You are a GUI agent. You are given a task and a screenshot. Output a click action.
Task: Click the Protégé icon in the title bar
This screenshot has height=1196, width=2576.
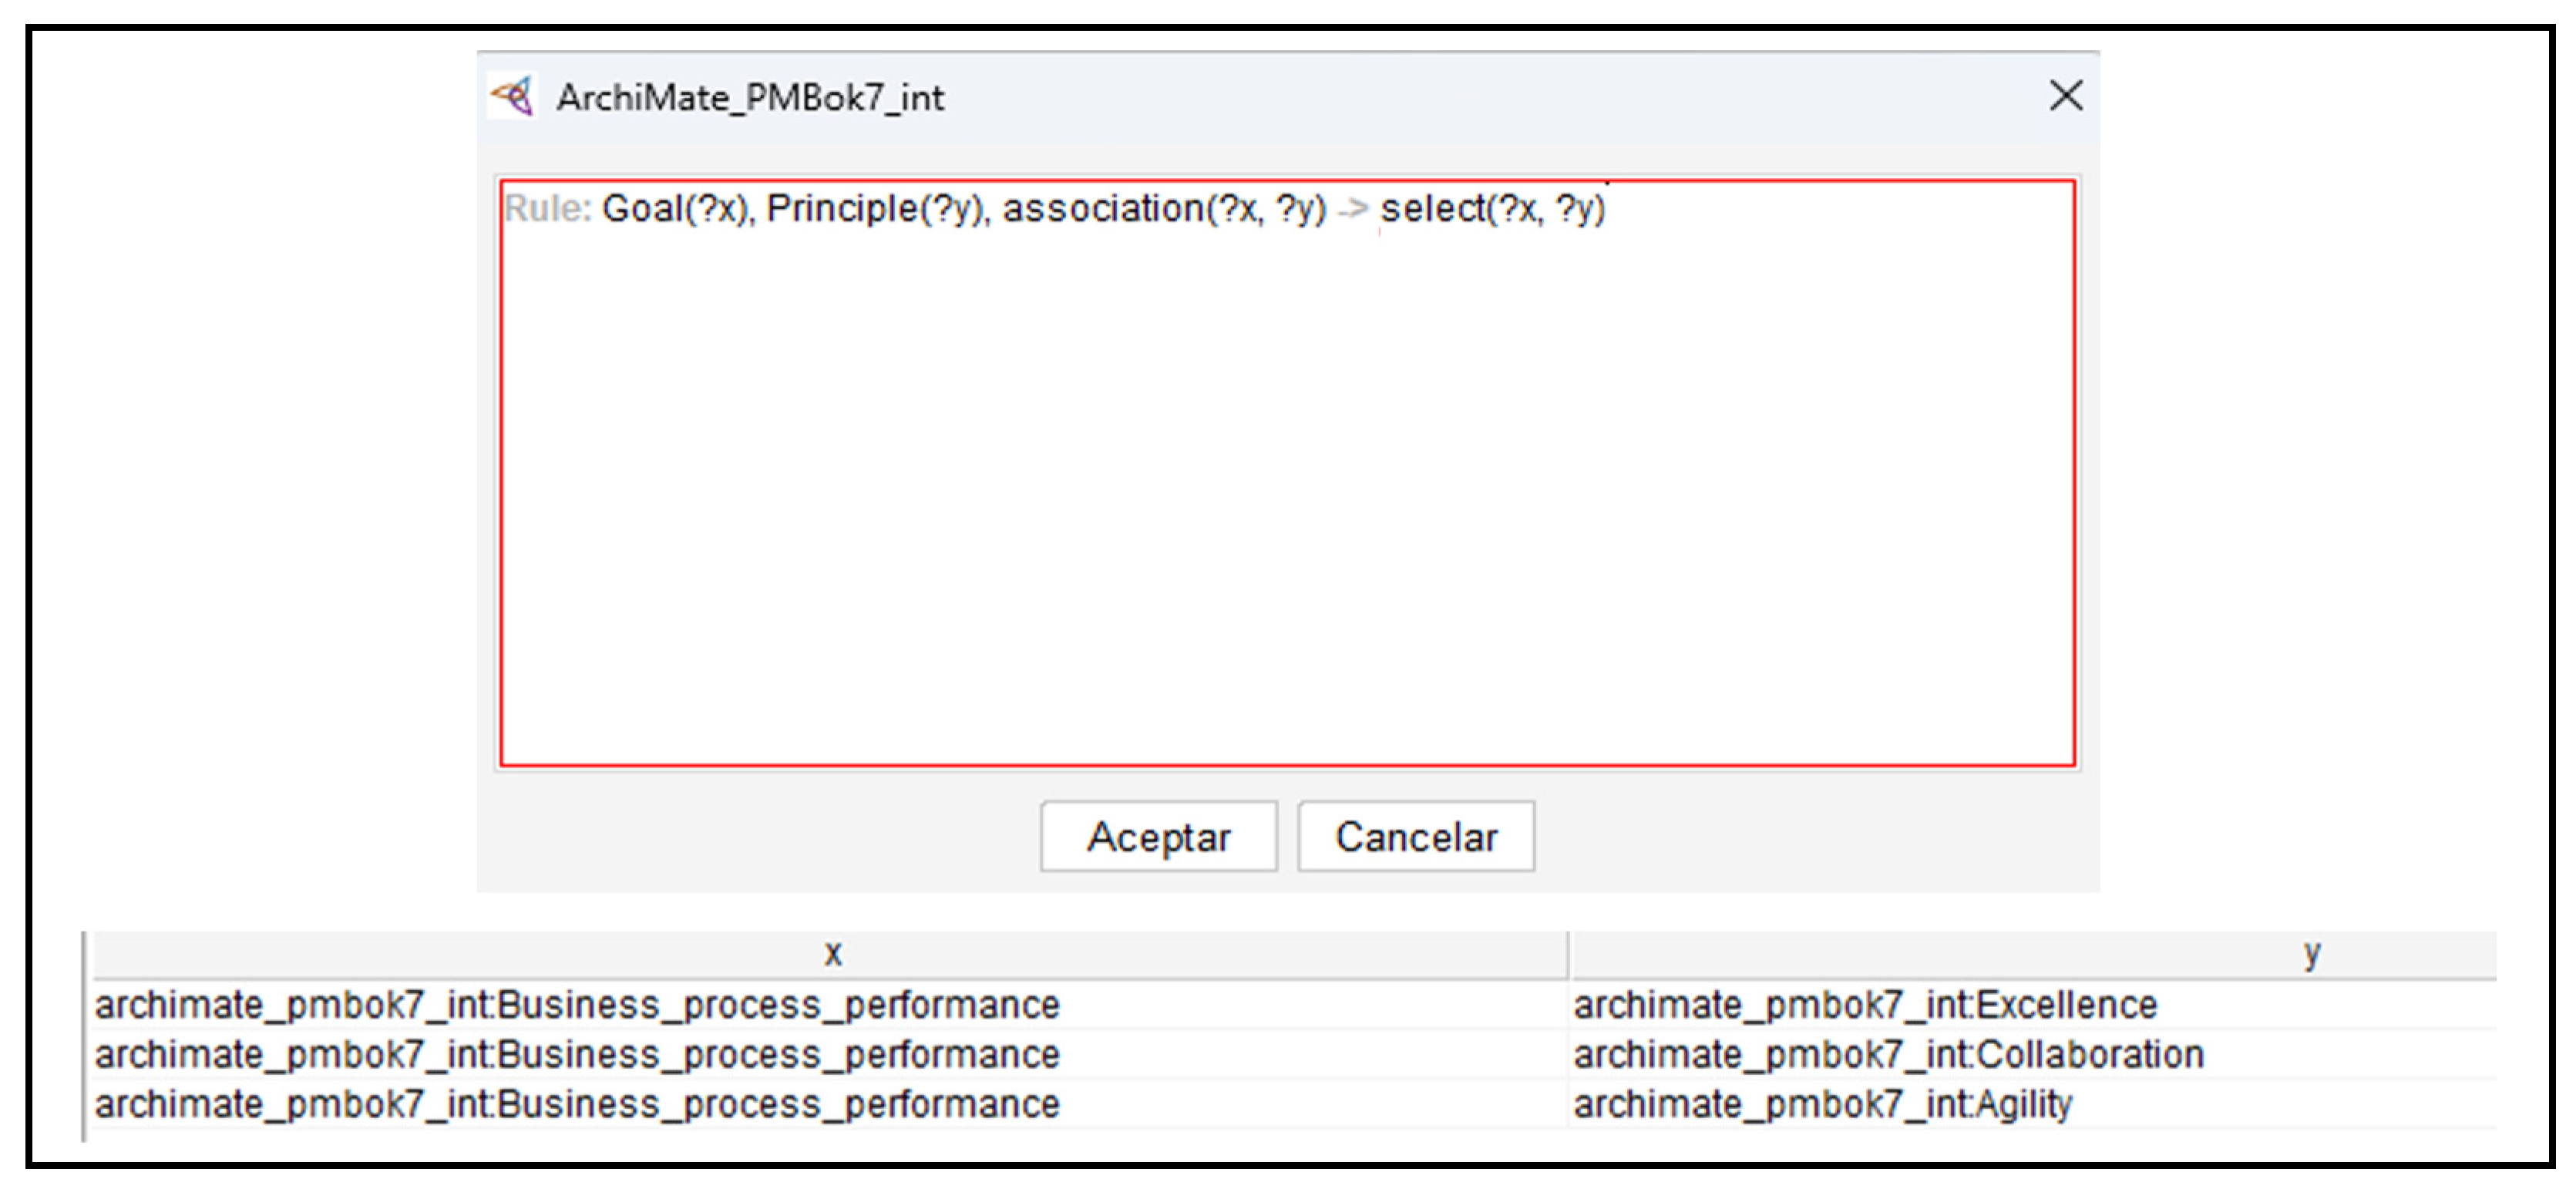point(513,97)
